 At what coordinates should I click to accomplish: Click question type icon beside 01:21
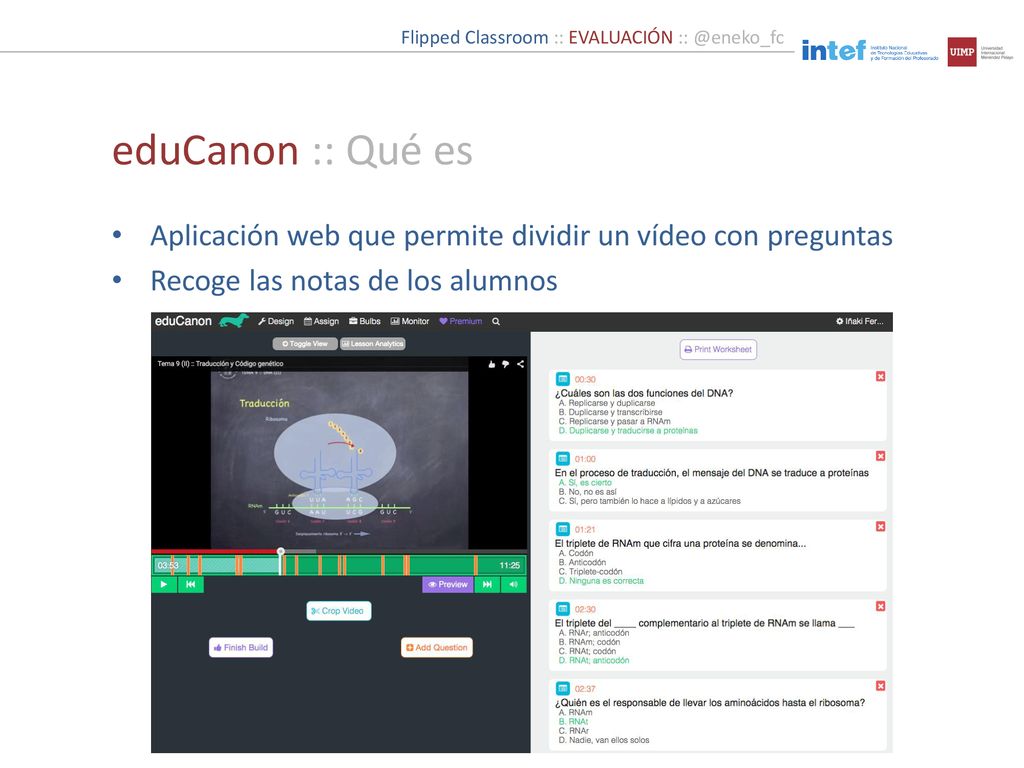point(562,529)
